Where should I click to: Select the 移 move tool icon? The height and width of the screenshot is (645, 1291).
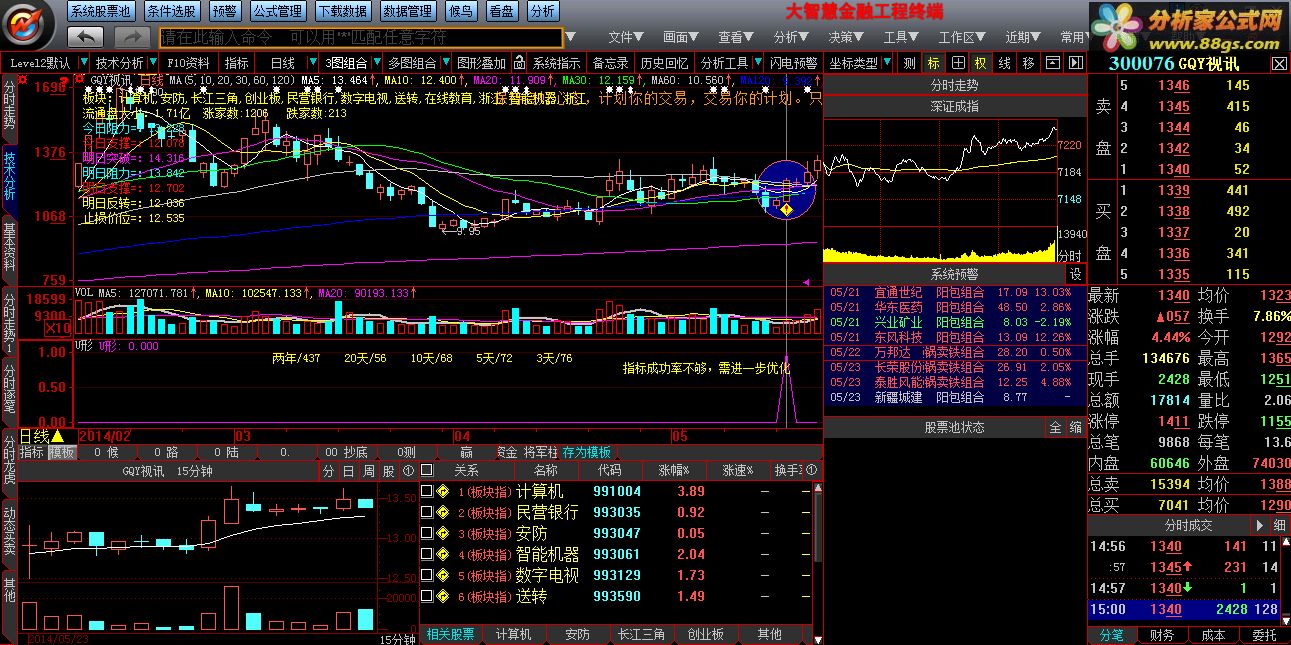pos(1028,62)
